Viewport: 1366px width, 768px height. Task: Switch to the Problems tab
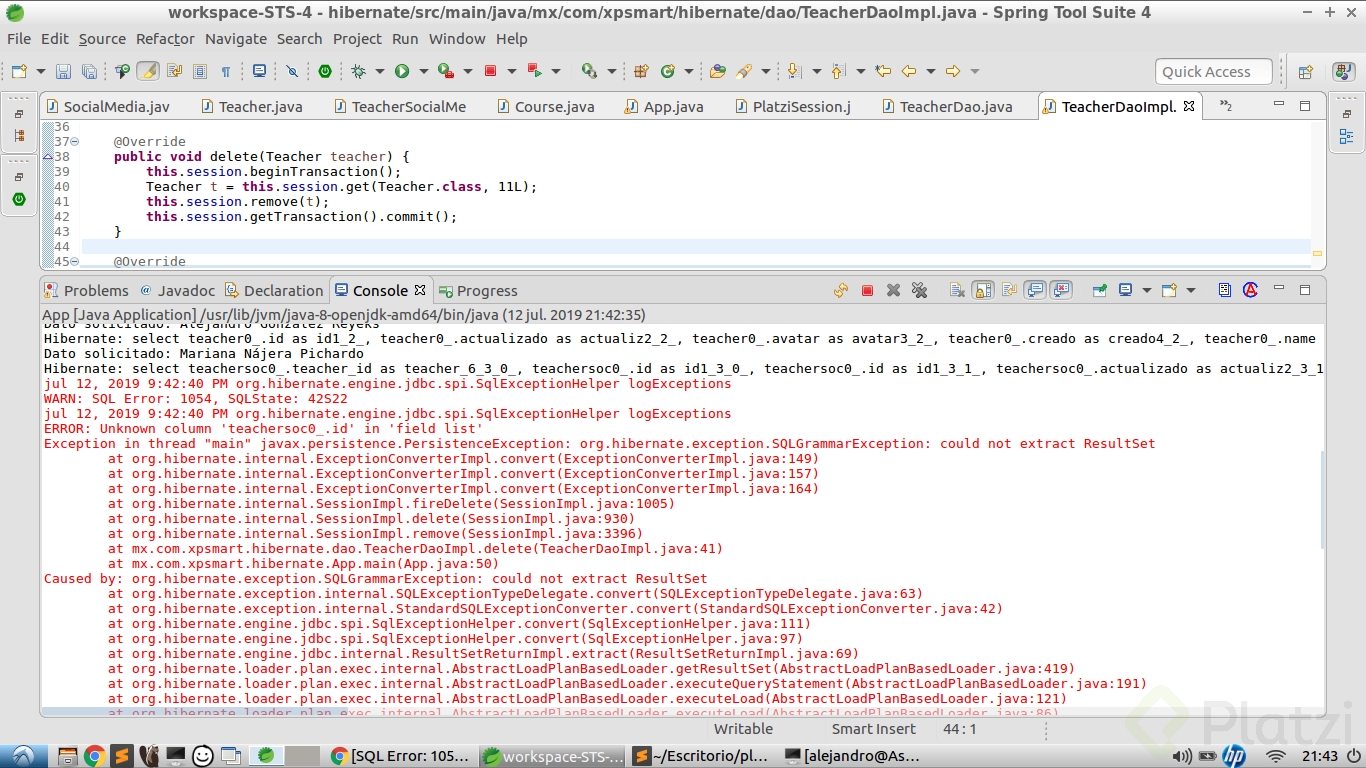click(87, 291)
